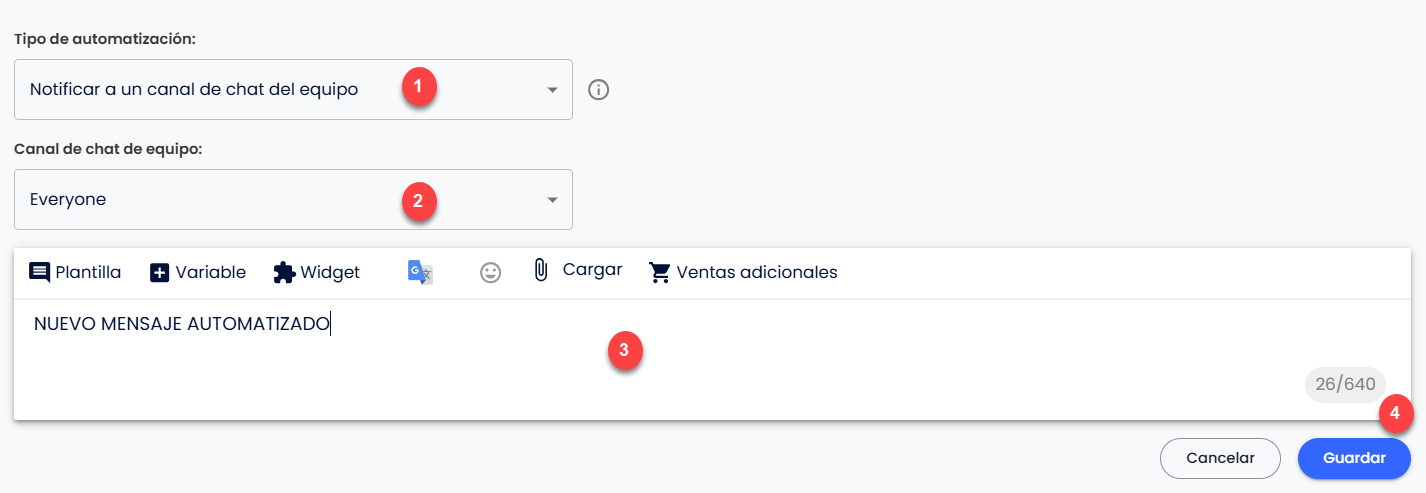The height and width of the screenshot is (493, 1426).
Task: Click the shopping cart upsell icon
Action: click(x=660, y=272)
